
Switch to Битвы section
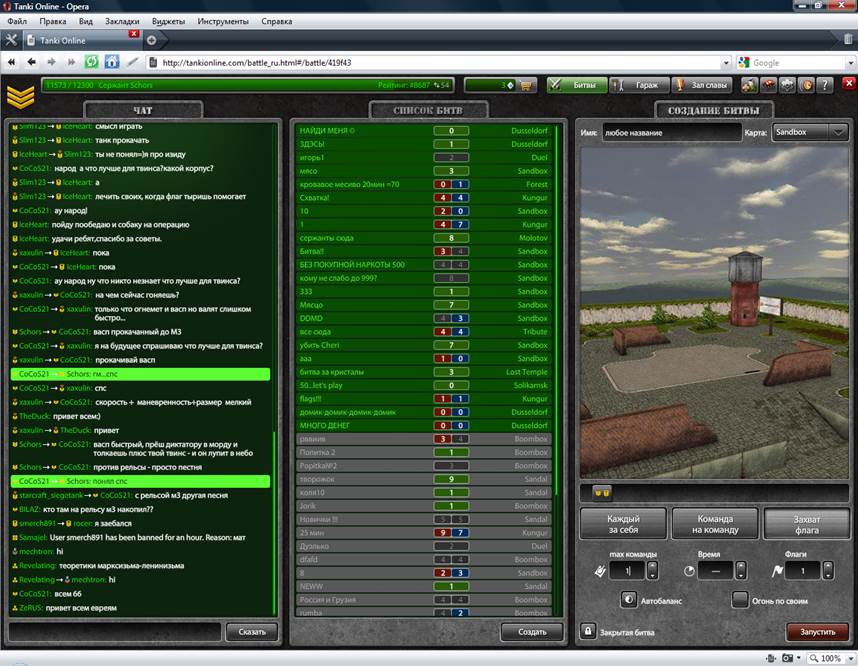pyautogui.click(x=577, y=85)
